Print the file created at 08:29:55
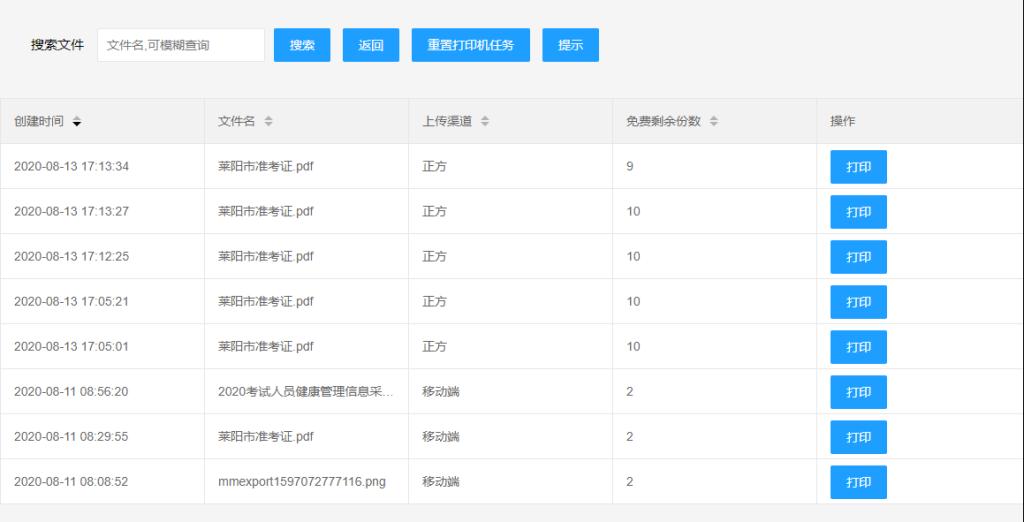The width and height of the screenshot is (1024, 522). [858, 437]
